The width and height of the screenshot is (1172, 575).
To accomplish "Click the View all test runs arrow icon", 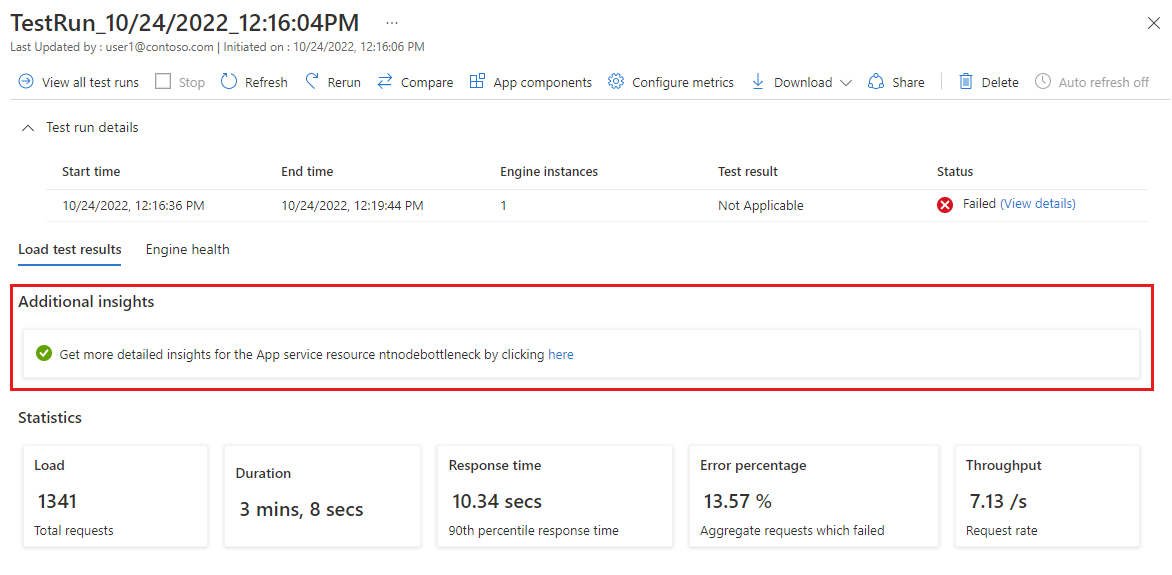I will [26, 82].
